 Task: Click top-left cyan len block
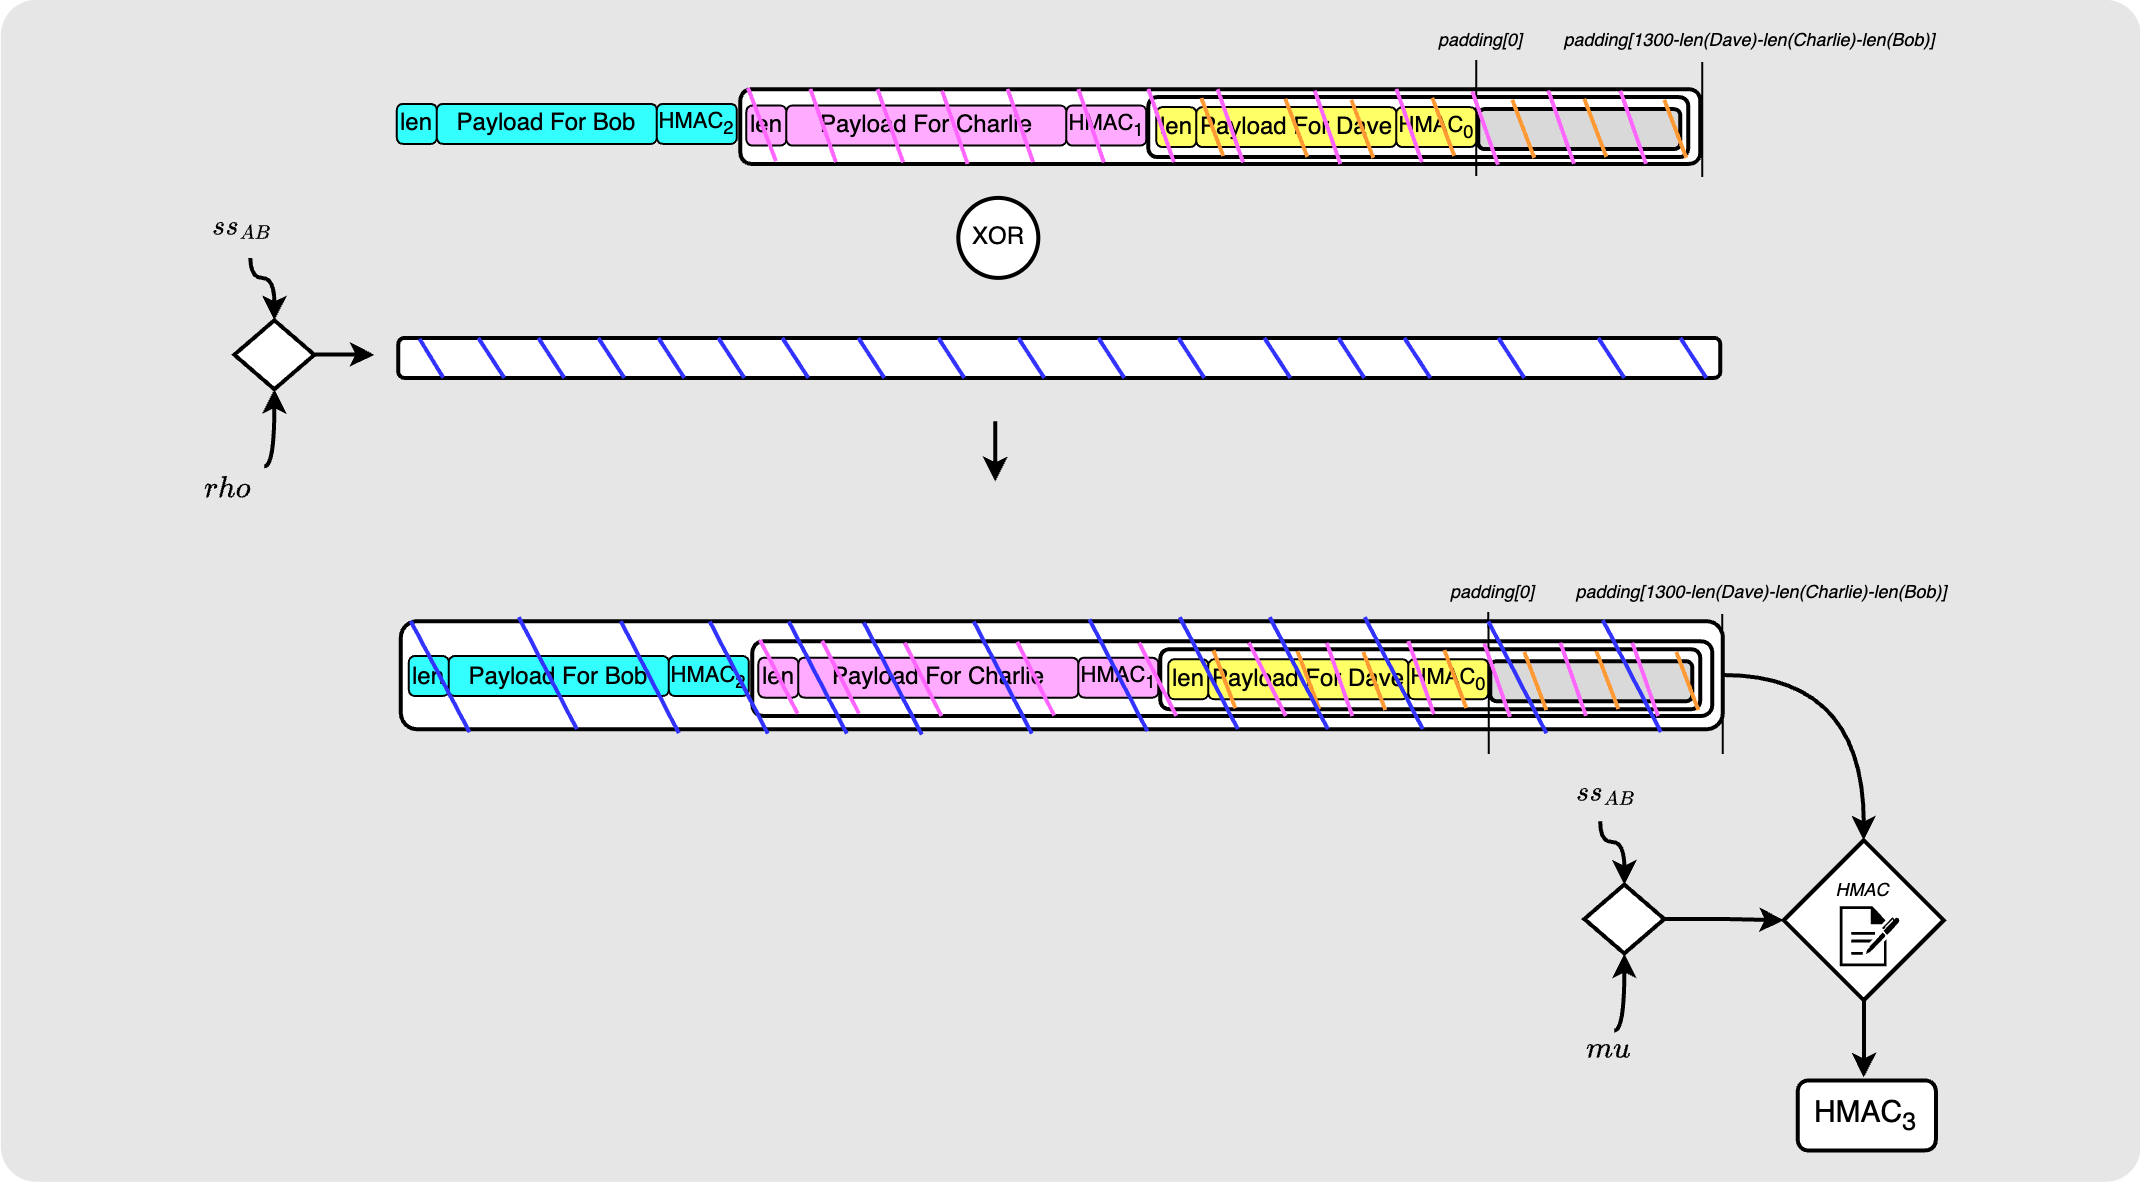416,123
